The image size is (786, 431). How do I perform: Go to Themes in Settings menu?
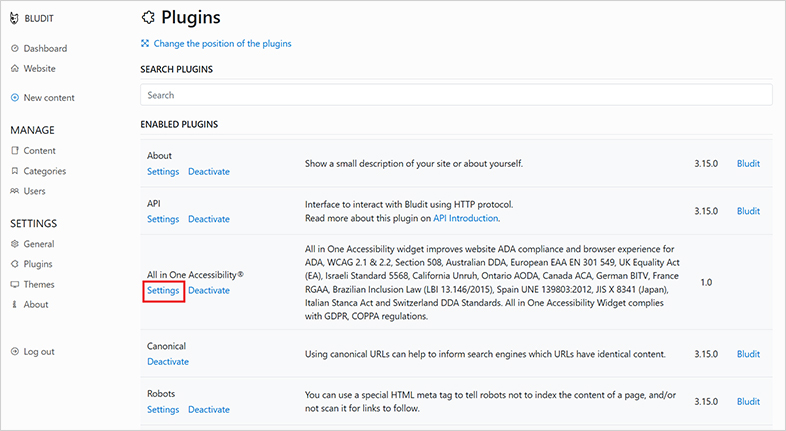pos(39,285)
